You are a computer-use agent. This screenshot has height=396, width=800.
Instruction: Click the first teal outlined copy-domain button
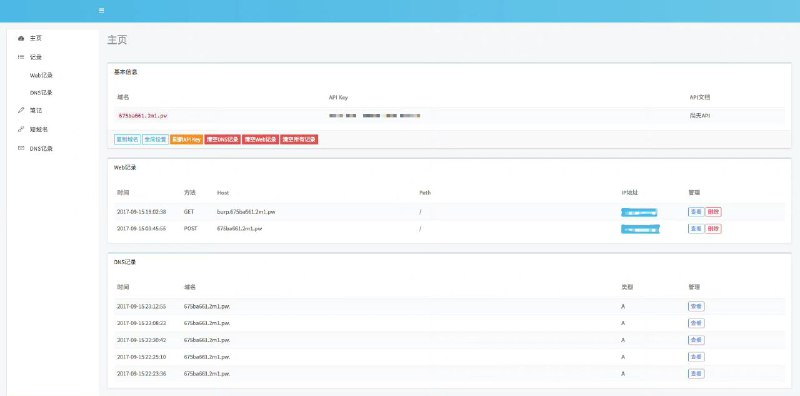coord(128,139)
